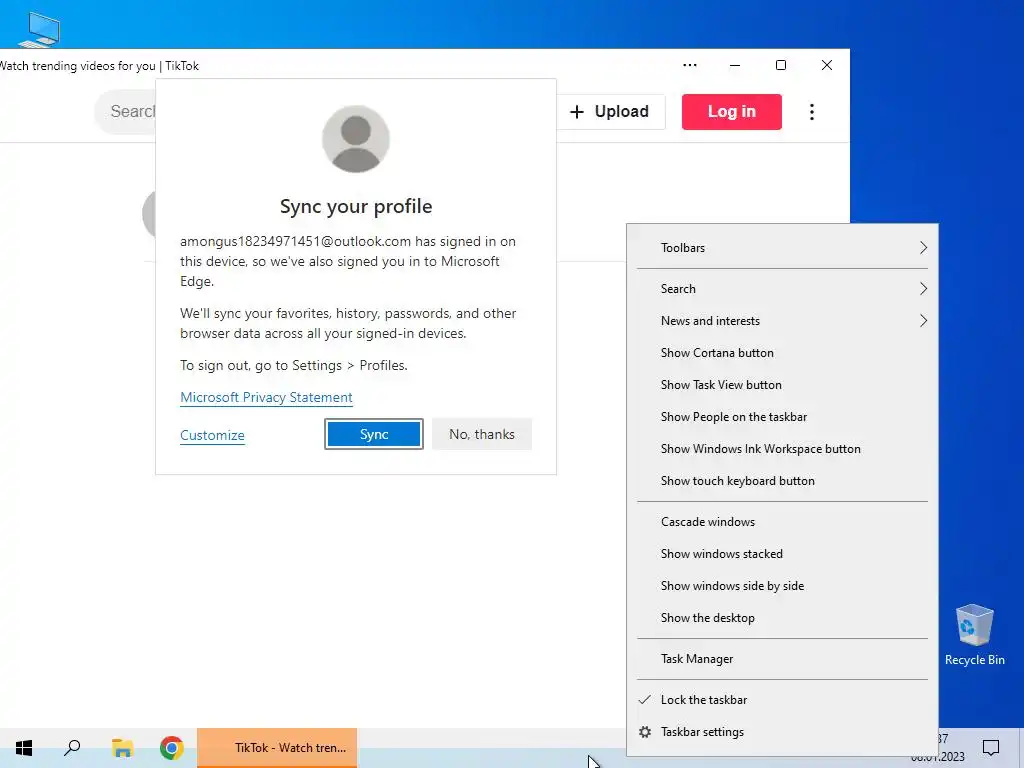Decline sync with No, thanks
The image size is (1024, 768).
click(x=482, y=434)
